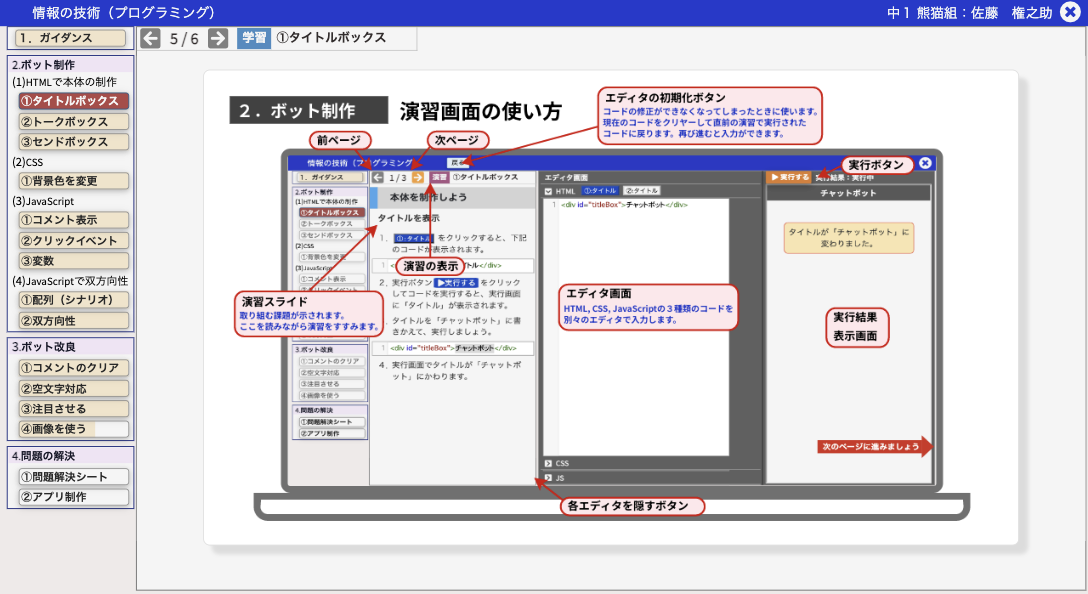
Task: Click the 学習 mode badge
Action: click(x=253, y=38)
